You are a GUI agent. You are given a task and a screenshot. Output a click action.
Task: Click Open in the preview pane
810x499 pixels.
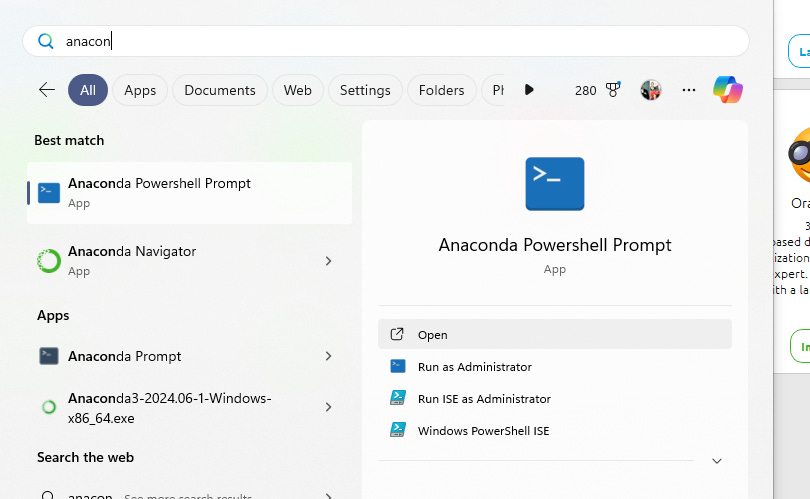[x=555, y=334]
